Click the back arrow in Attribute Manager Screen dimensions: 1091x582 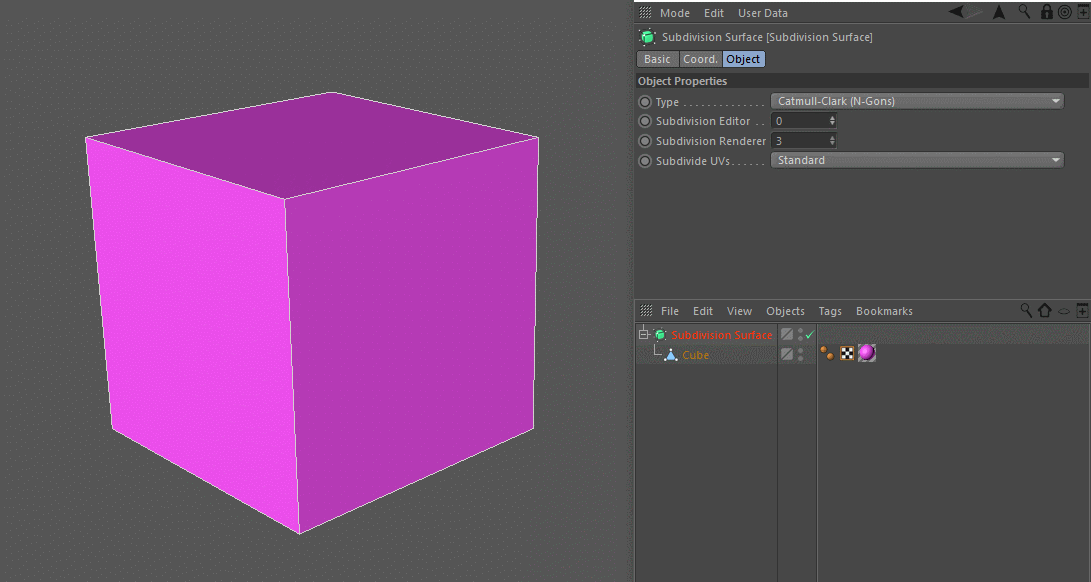tap(957, 12)
